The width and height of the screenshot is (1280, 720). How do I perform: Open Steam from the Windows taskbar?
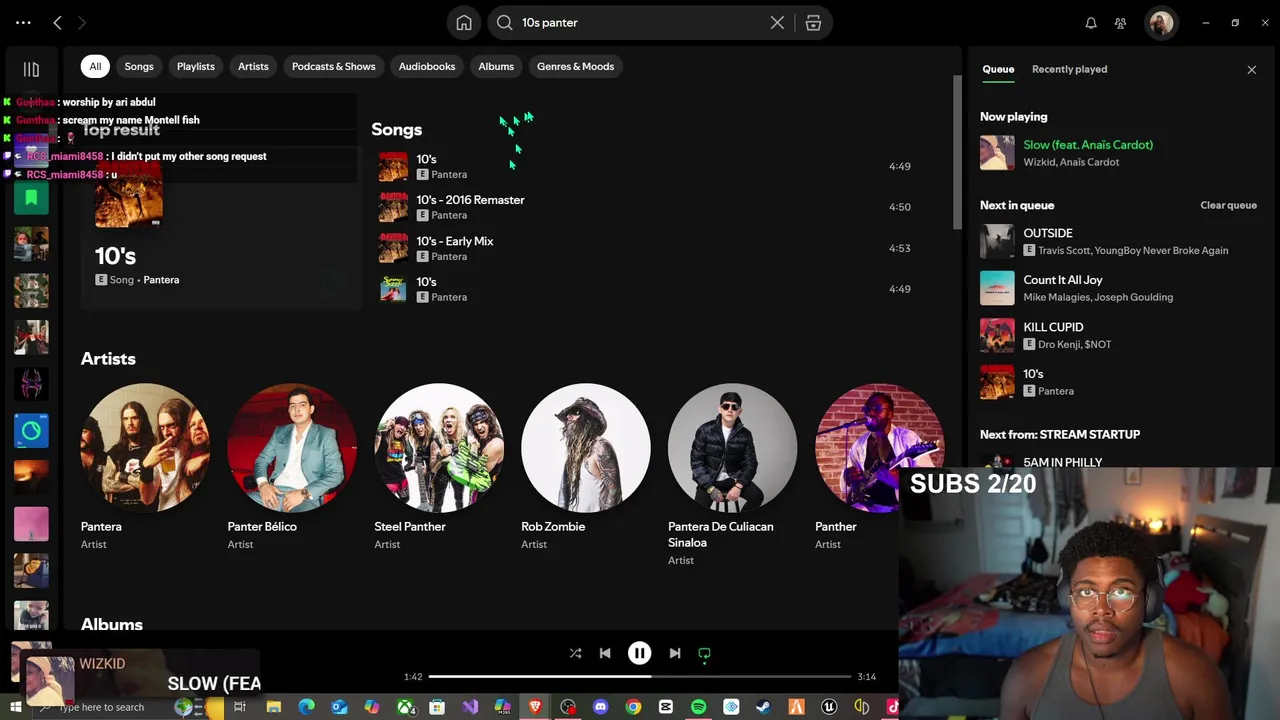pyautogui.click(x=764, y=707)
